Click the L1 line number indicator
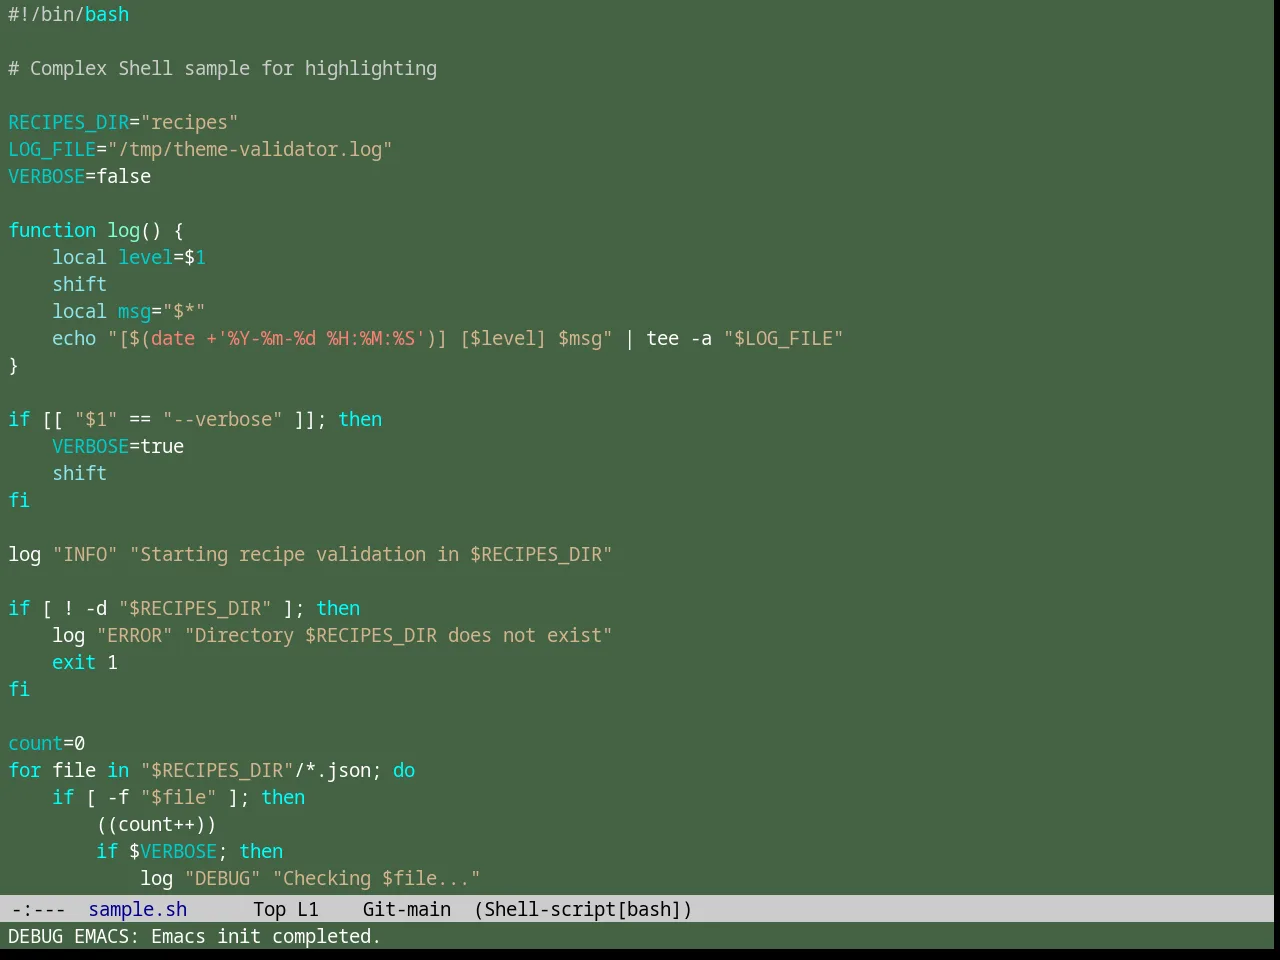1280x960 pixels. pos(308,909)
